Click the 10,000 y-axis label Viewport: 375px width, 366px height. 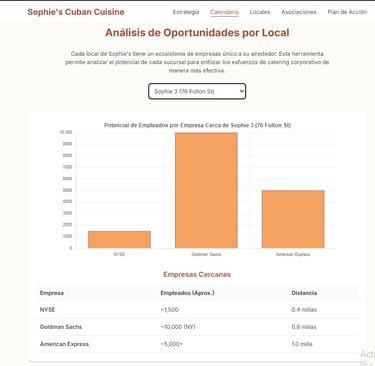pyautogui.click(x=66, y=132)
